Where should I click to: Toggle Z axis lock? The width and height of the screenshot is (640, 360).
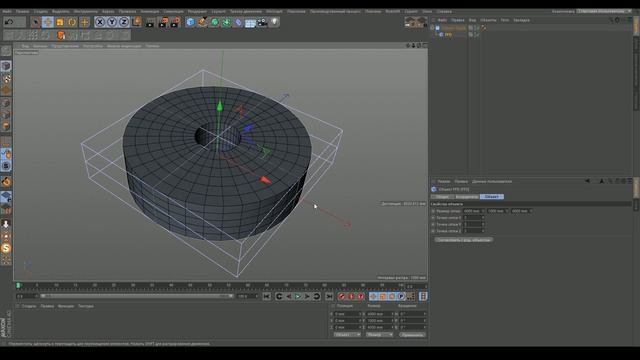(124, 22)
